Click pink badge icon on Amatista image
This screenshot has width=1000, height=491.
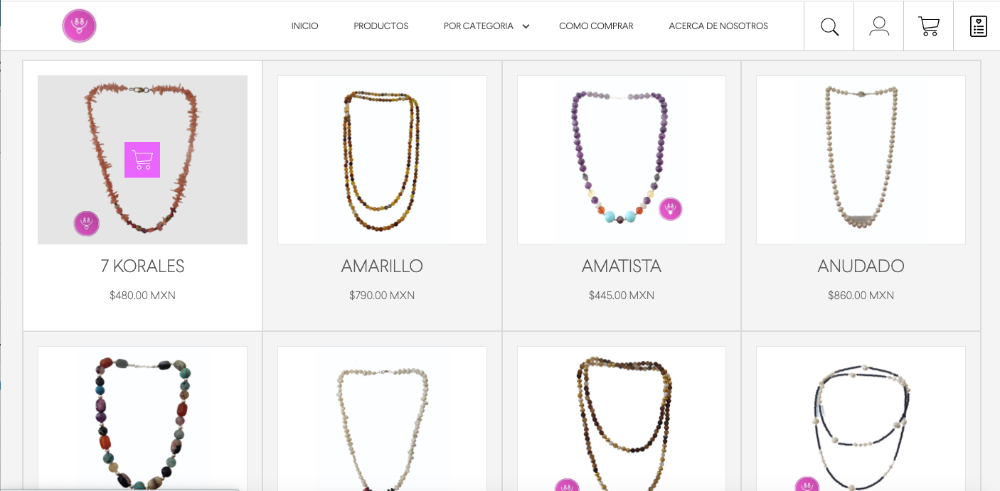coord(670,209)
